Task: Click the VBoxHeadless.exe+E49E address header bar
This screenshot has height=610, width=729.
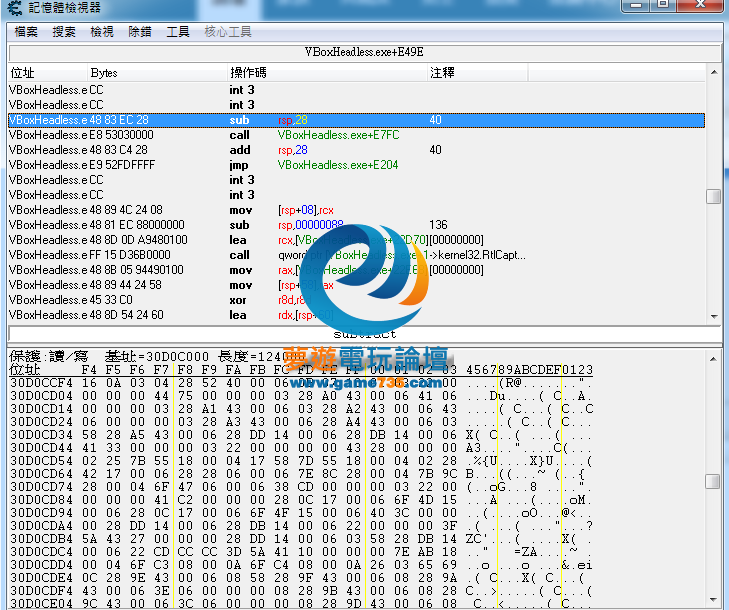Action: point(364,52)
